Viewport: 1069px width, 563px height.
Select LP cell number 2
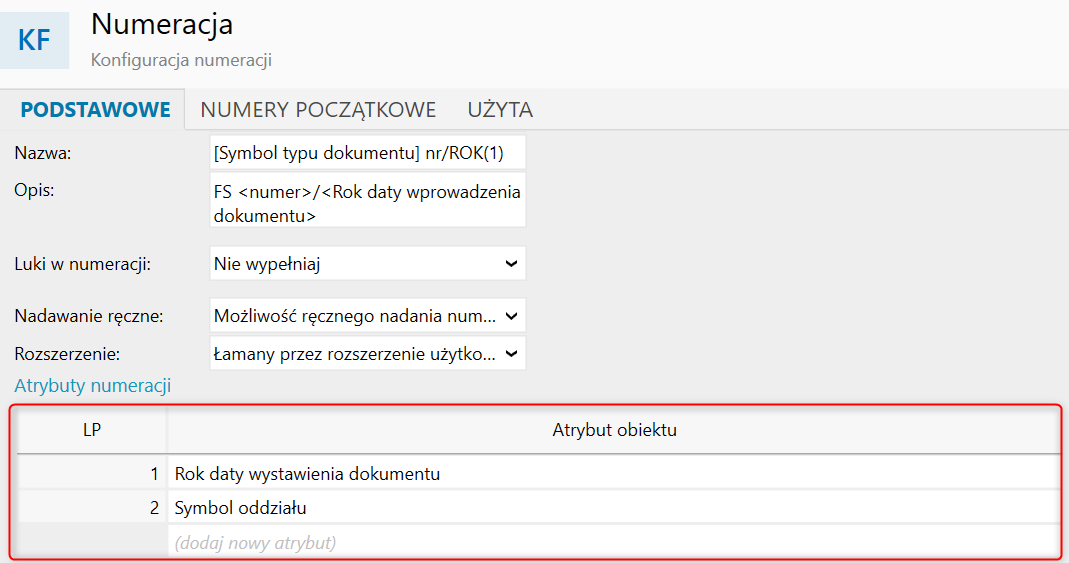point(92,508)
